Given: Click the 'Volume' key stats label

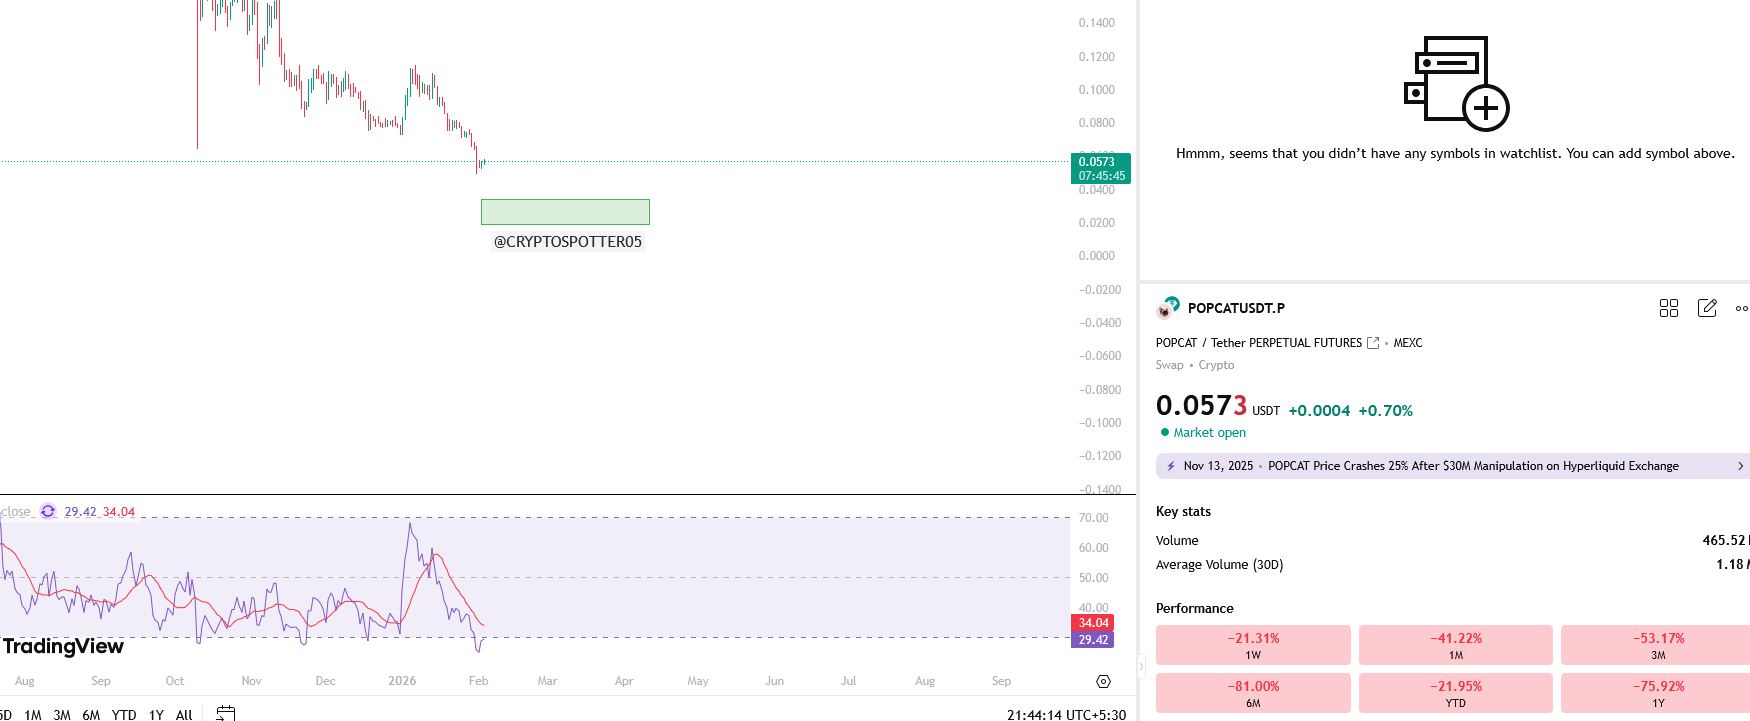Looking at the screenshot, I should click(1177, 541).
